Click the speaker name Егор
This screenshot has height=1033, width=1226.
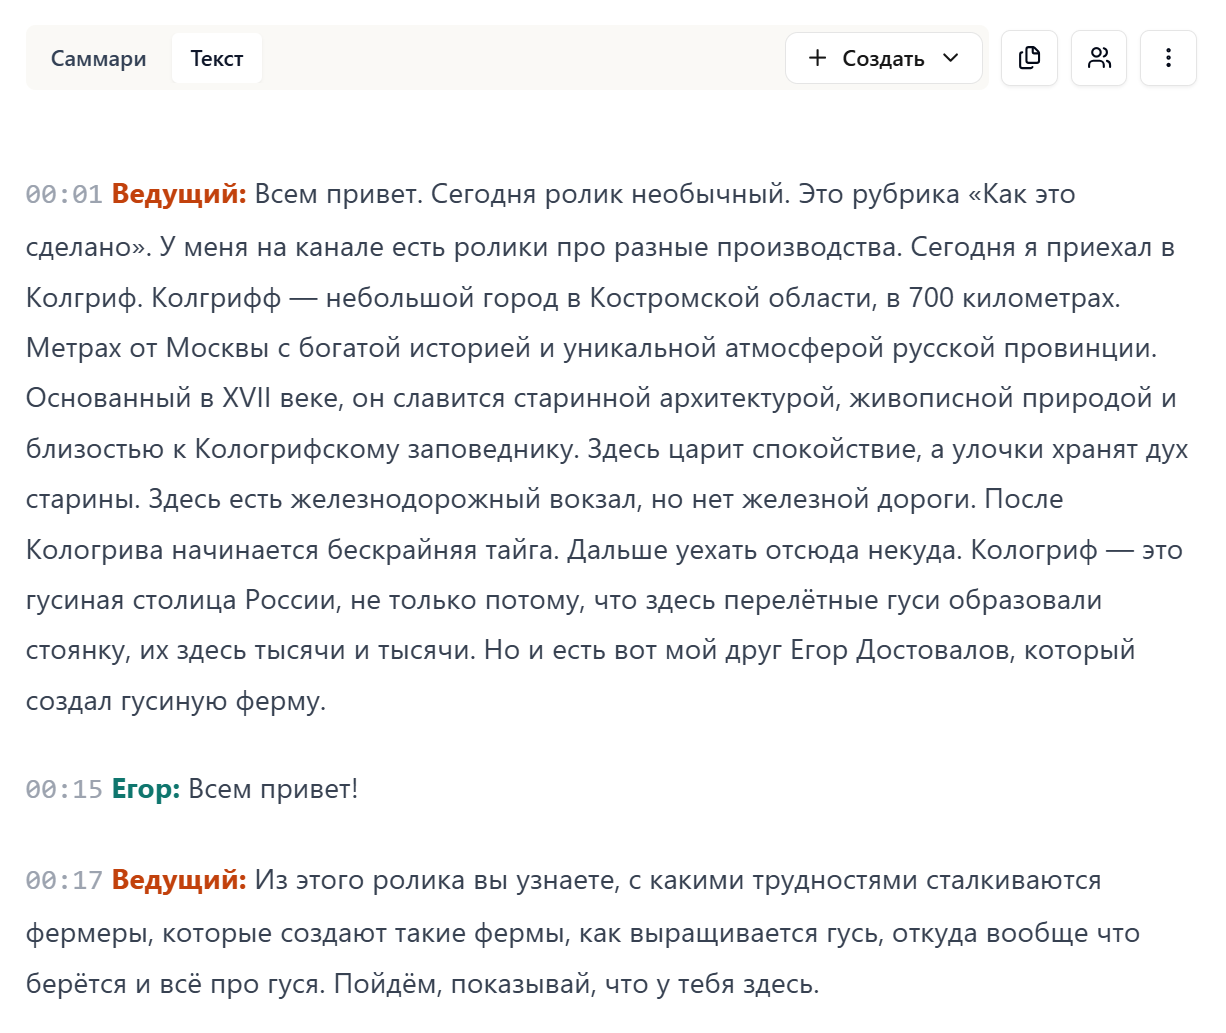[x=146, y=789]
